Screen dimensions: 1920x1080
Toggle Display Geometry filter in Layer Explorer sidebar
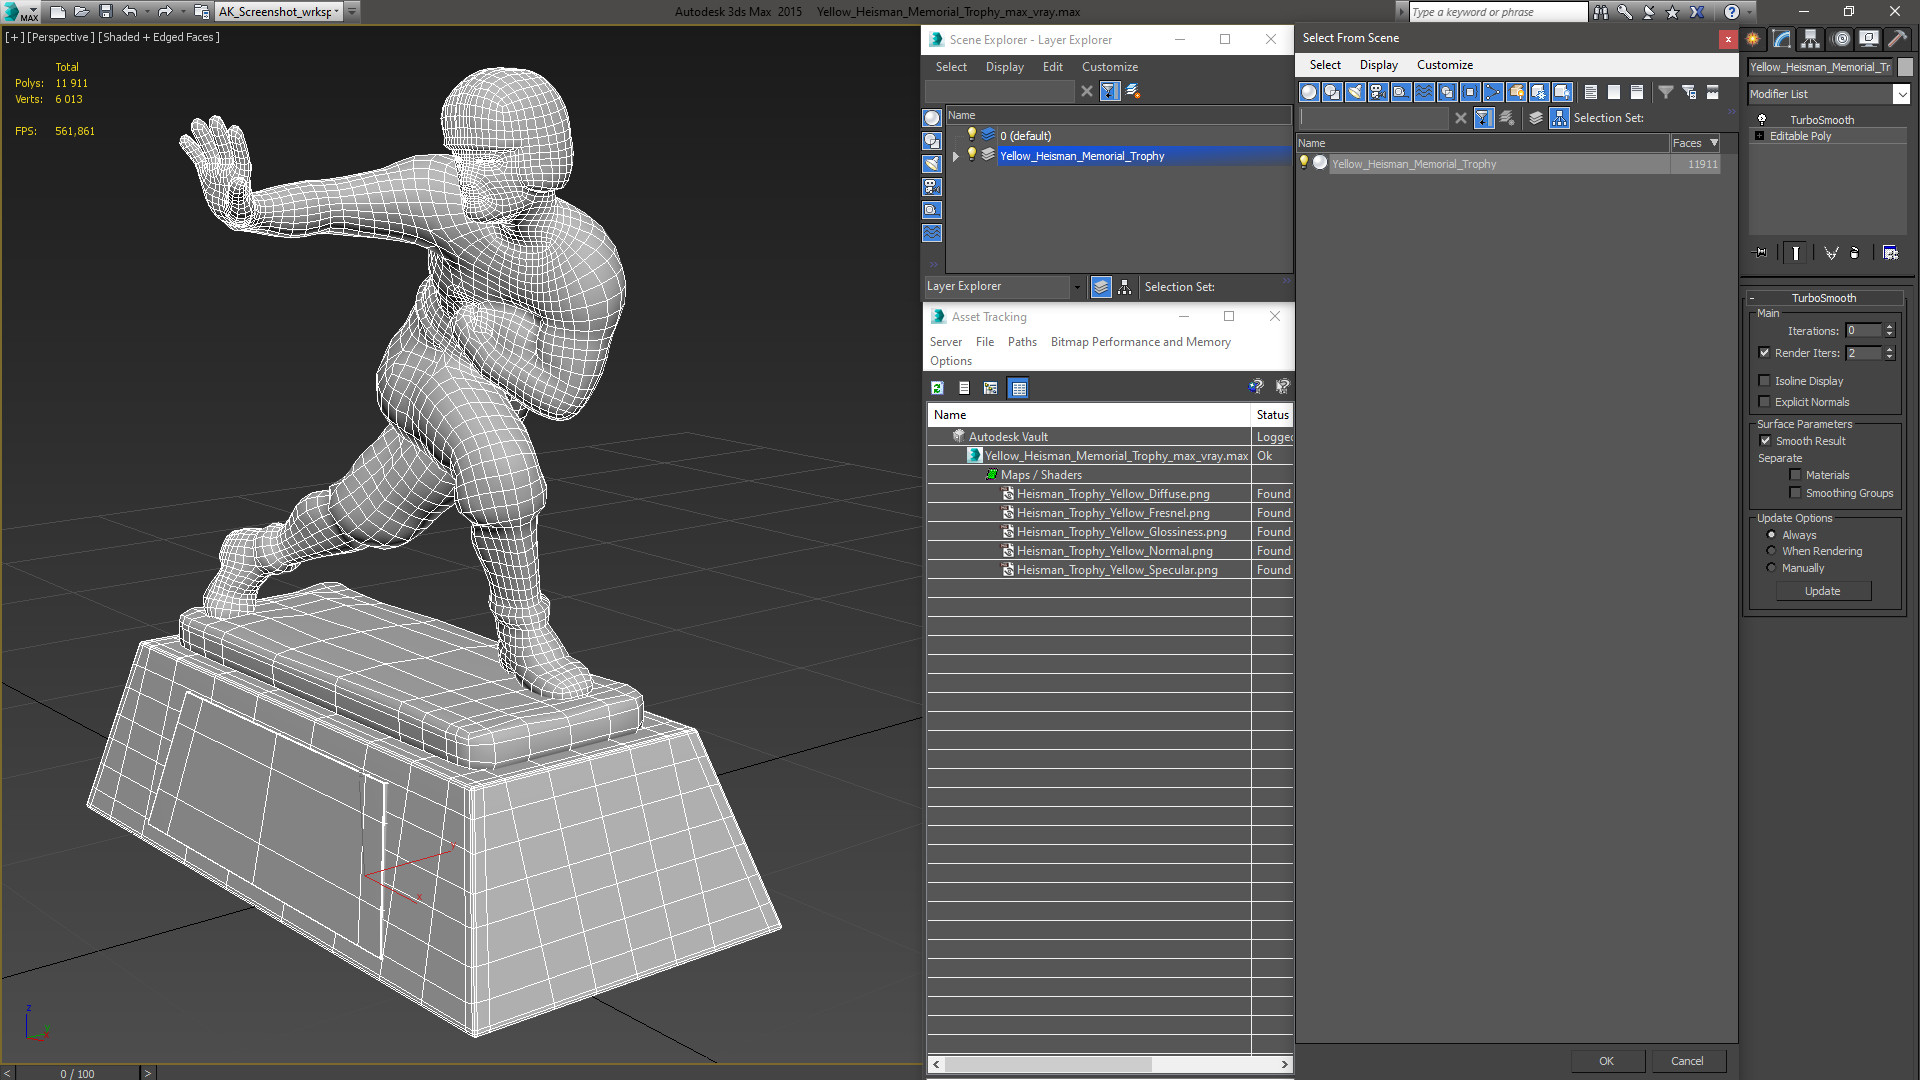pos(932,118)
